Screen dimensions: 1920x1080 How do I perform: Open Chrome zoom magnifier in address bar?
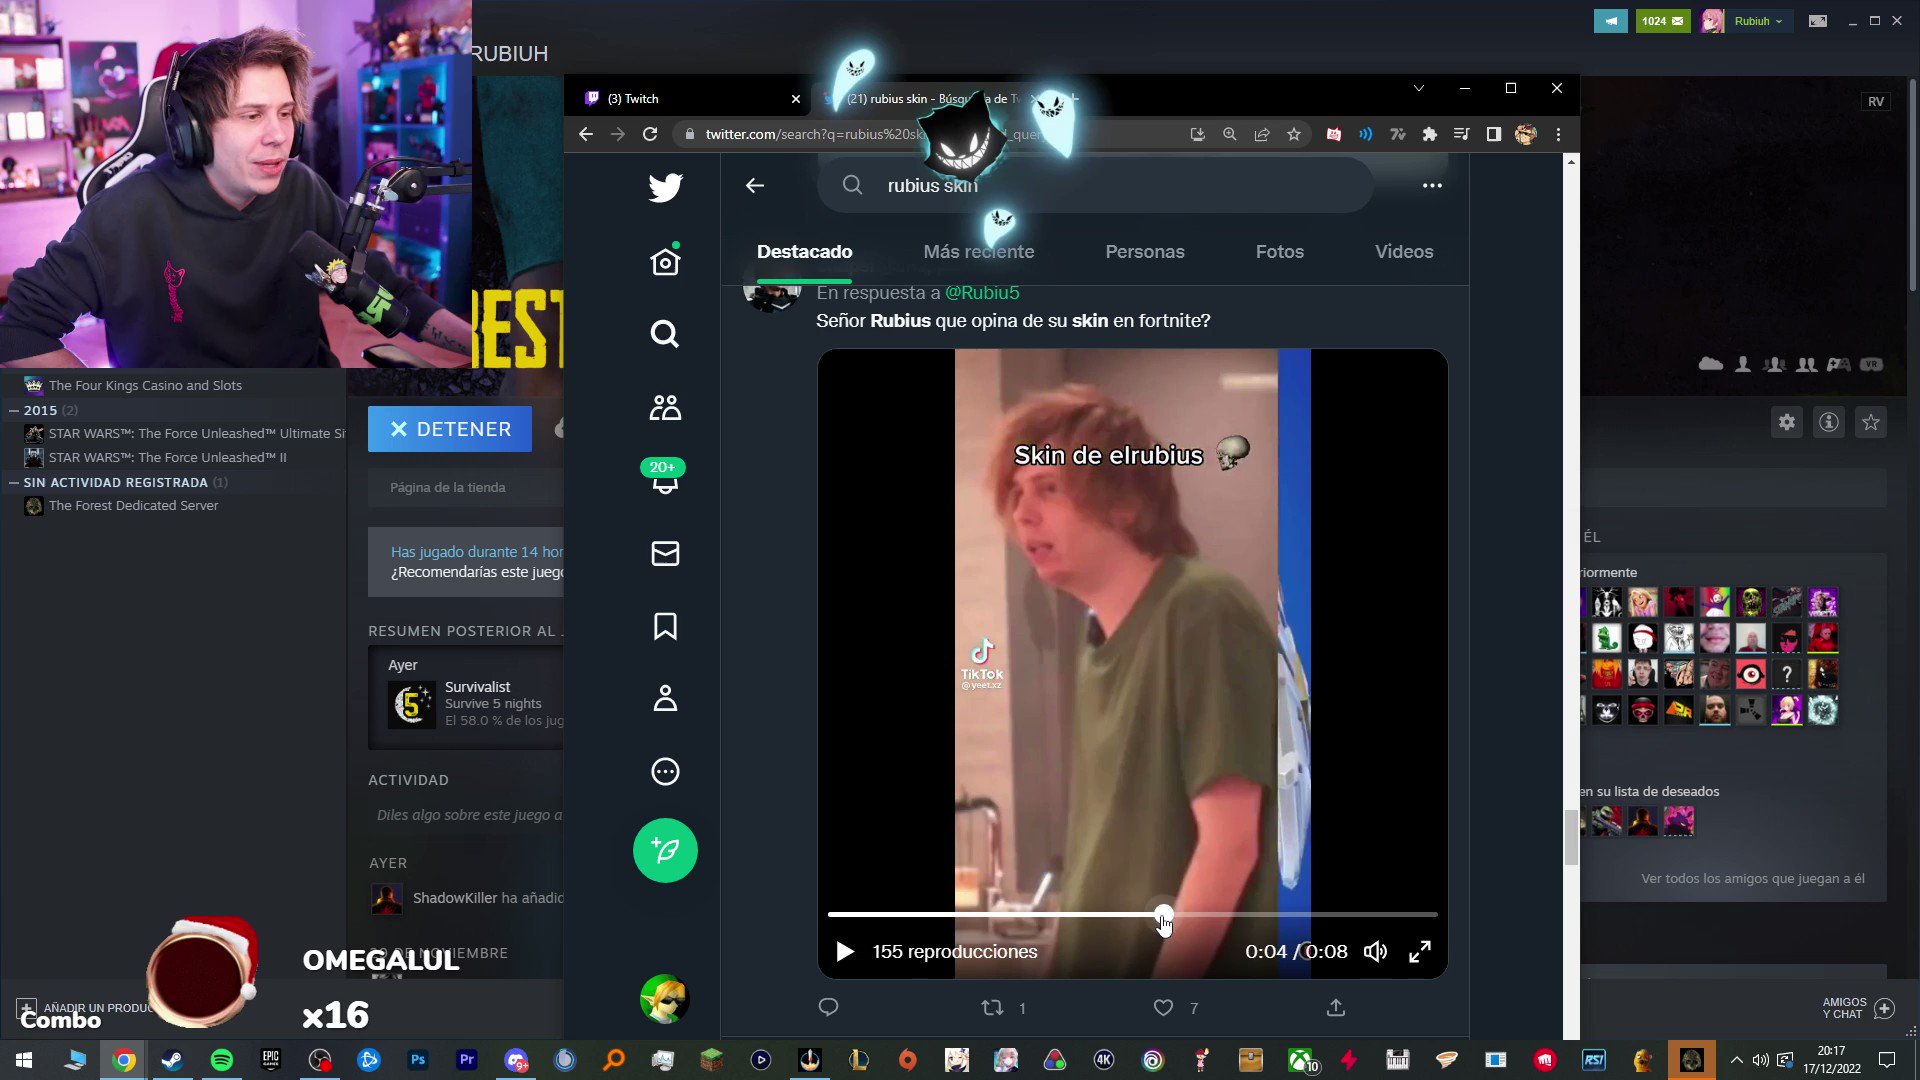click(1230, 134)
